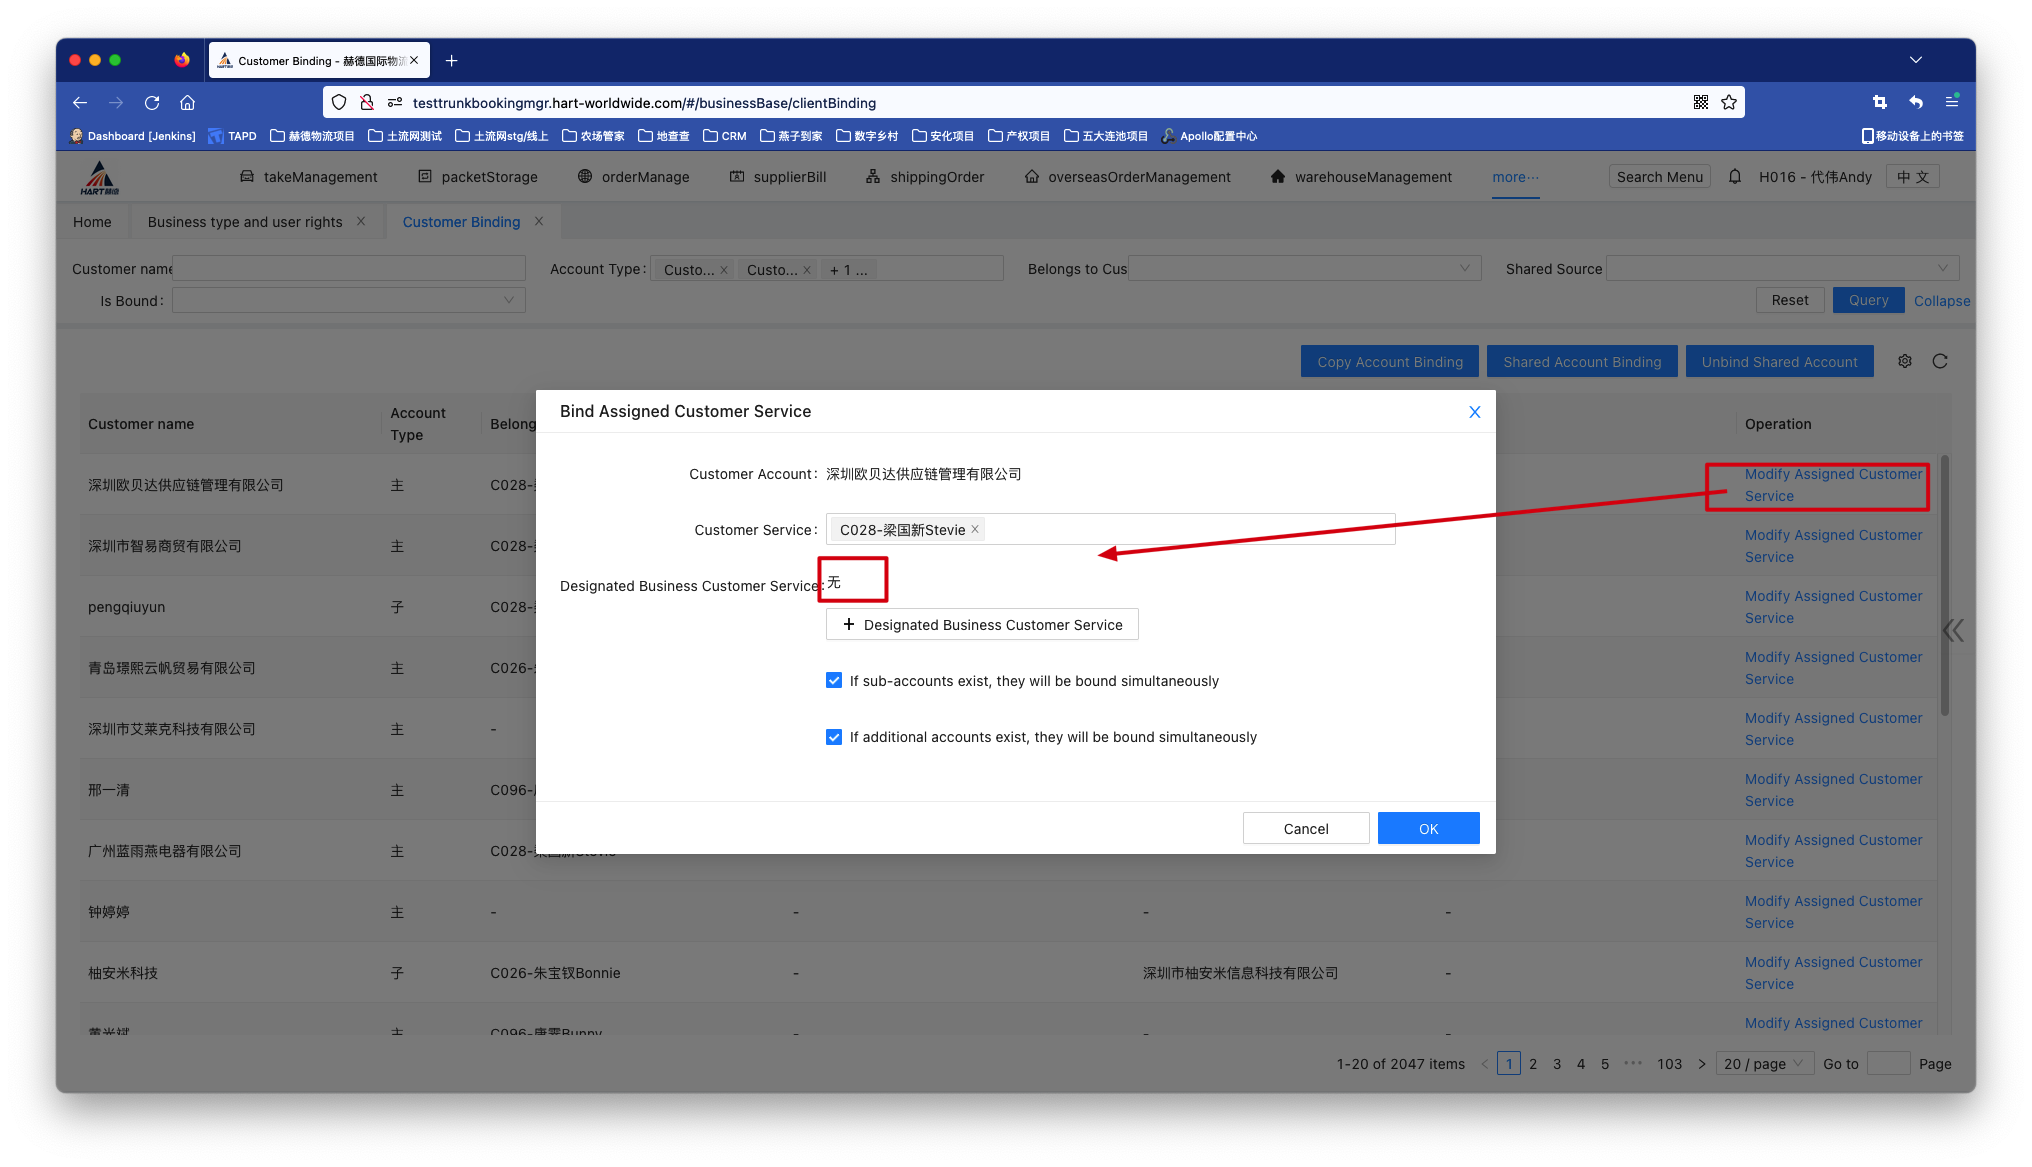Click the browser home icon

[187, 103]
